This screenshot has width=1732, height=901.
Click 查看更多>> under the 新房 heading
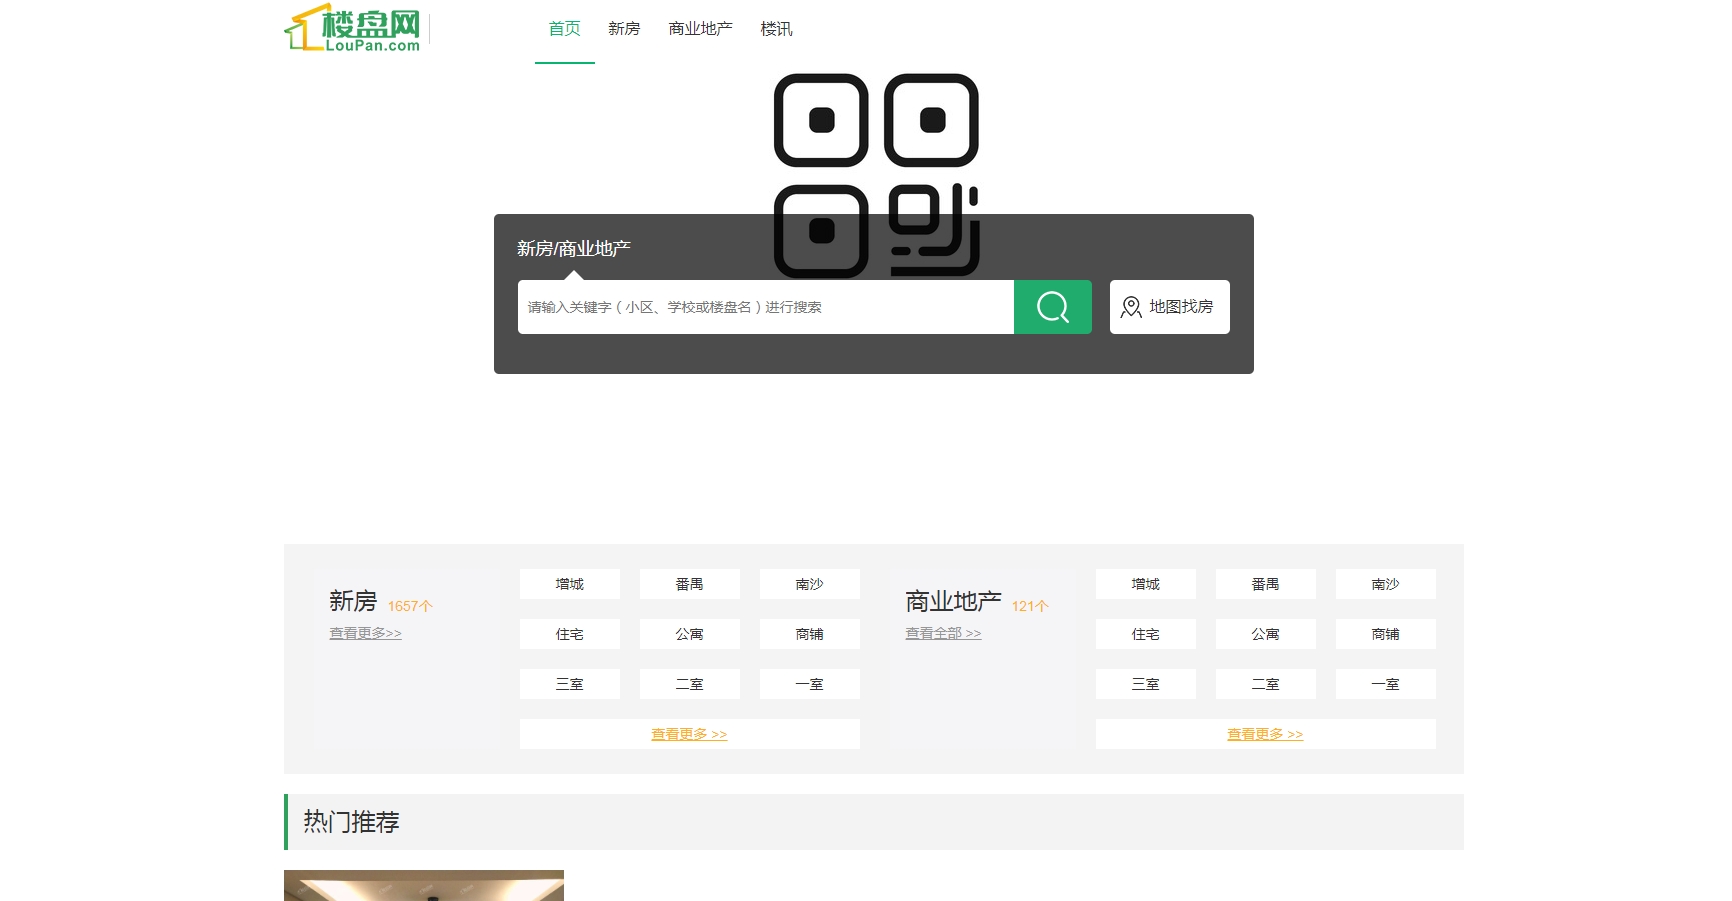(x=366, y=633)
